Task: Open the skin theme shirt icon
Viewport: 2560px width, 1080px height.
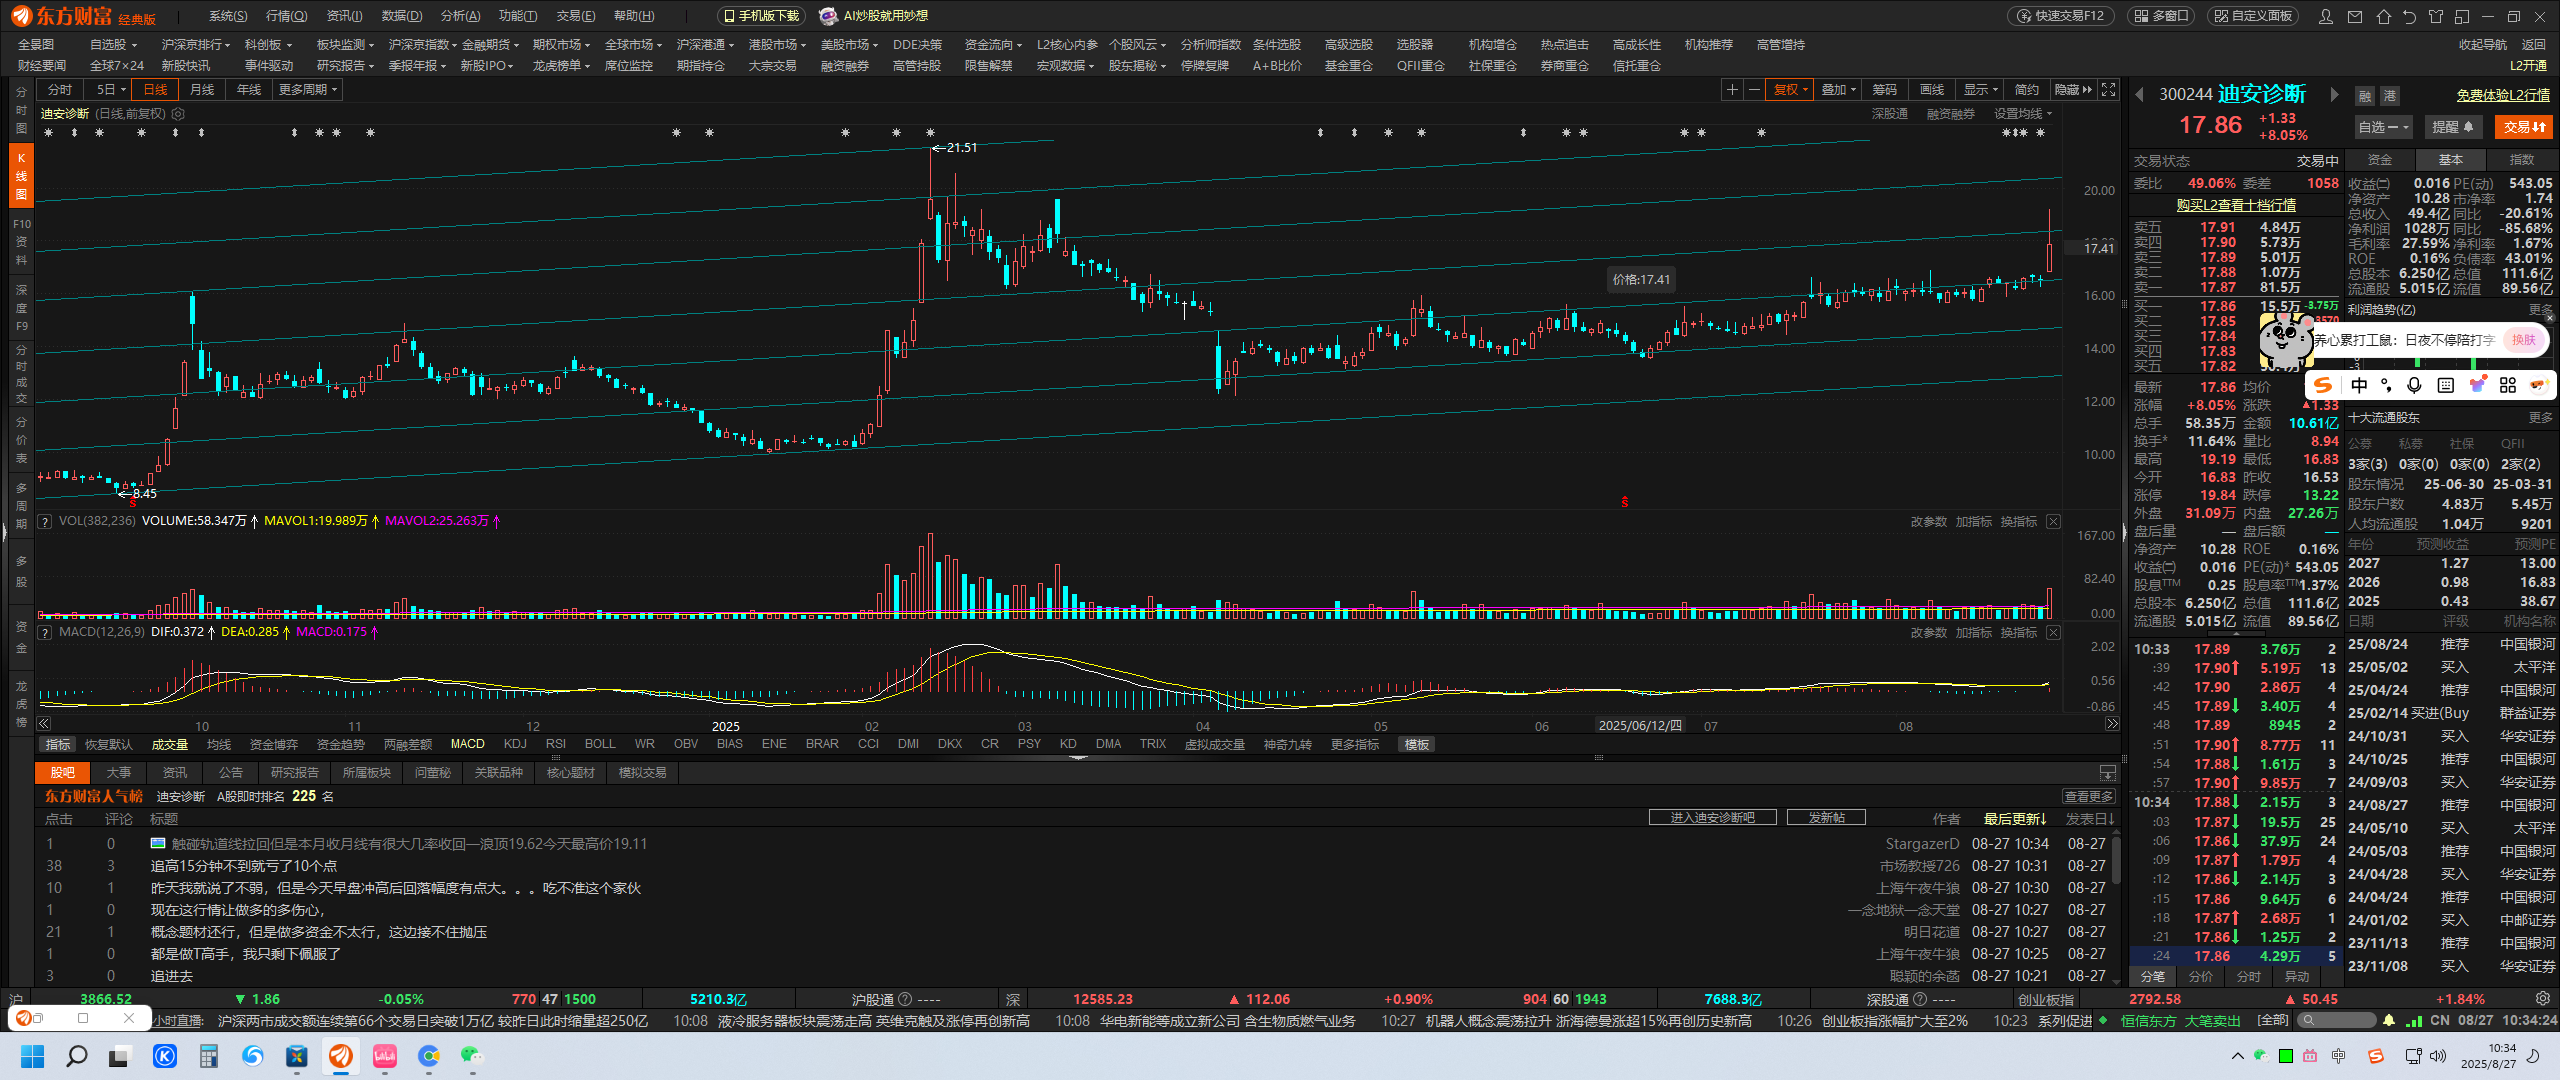Action: tap(2435, 16)
